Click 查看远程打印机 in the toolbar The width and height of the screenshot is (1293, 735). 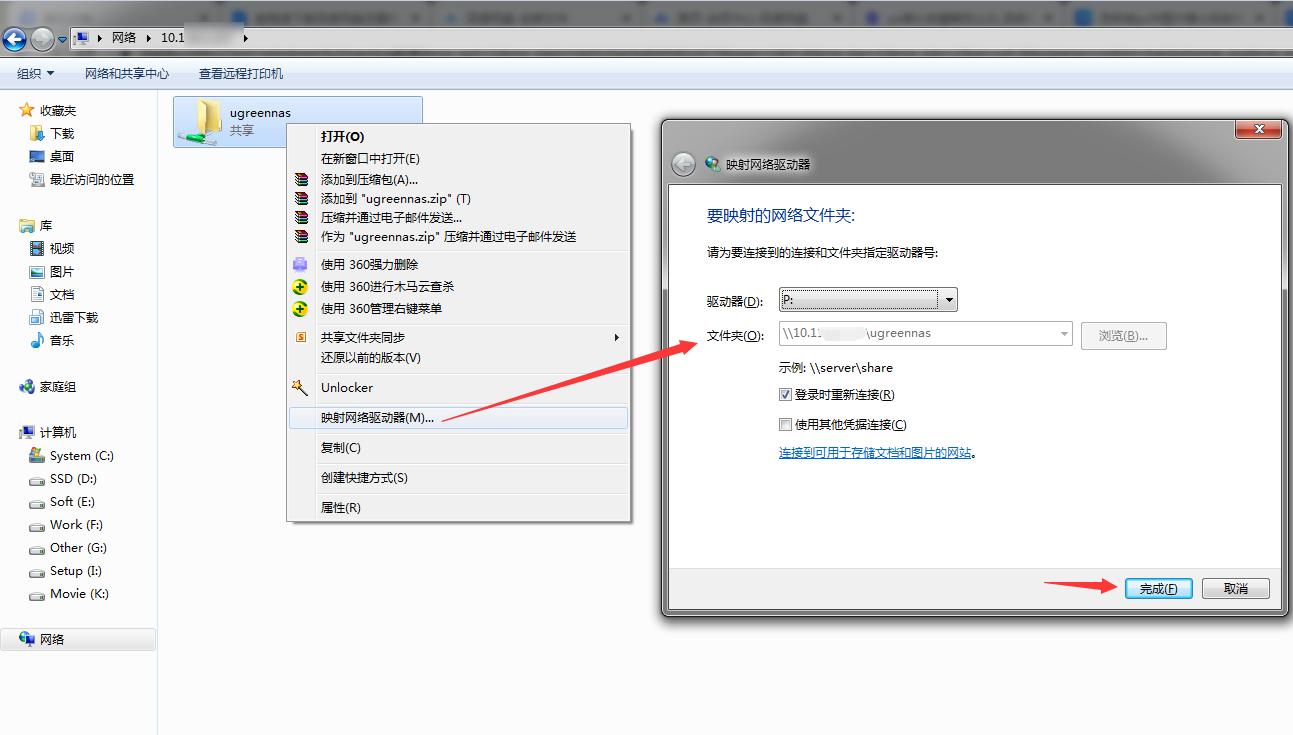241,73
